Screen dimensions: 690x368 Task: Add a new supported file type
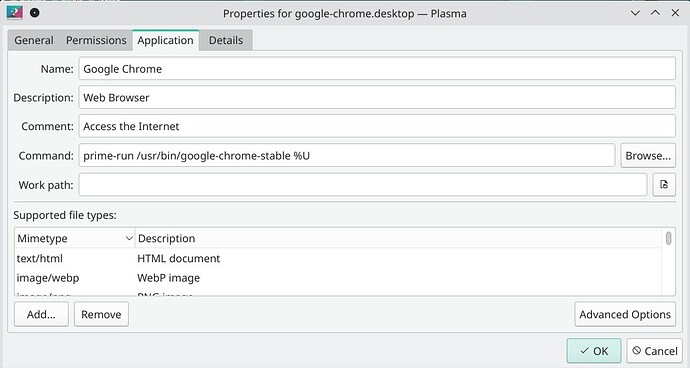[41, 314]
